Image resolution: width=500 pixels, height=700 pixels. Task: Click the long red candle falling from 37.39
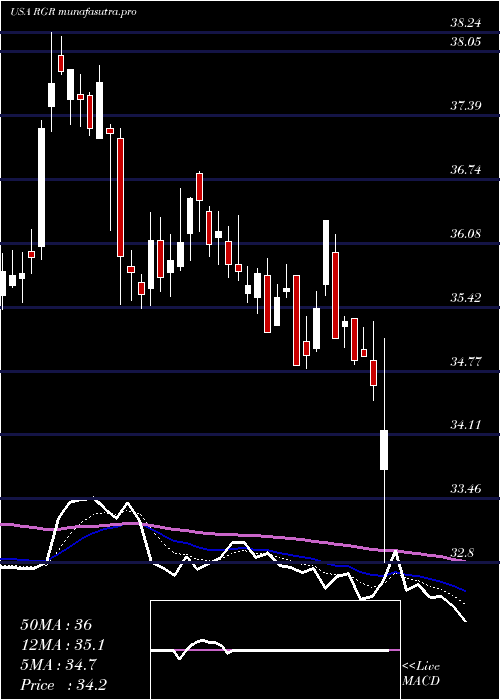tap(120, 198)
